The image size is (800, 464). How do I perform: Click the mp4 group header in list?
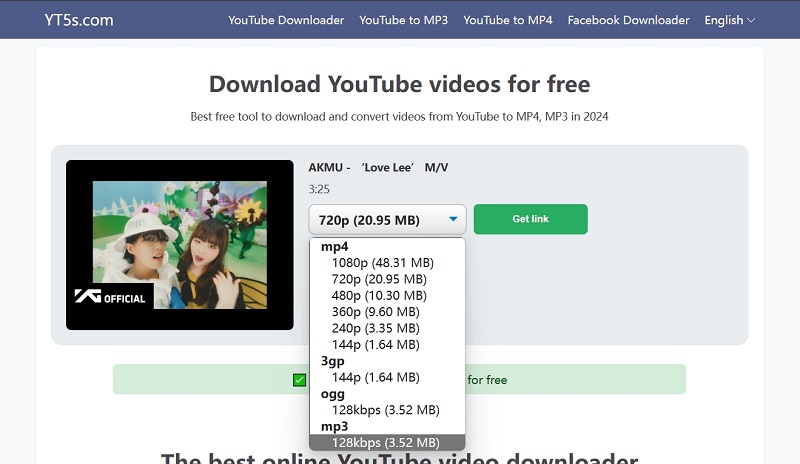[x=335, y=247]
